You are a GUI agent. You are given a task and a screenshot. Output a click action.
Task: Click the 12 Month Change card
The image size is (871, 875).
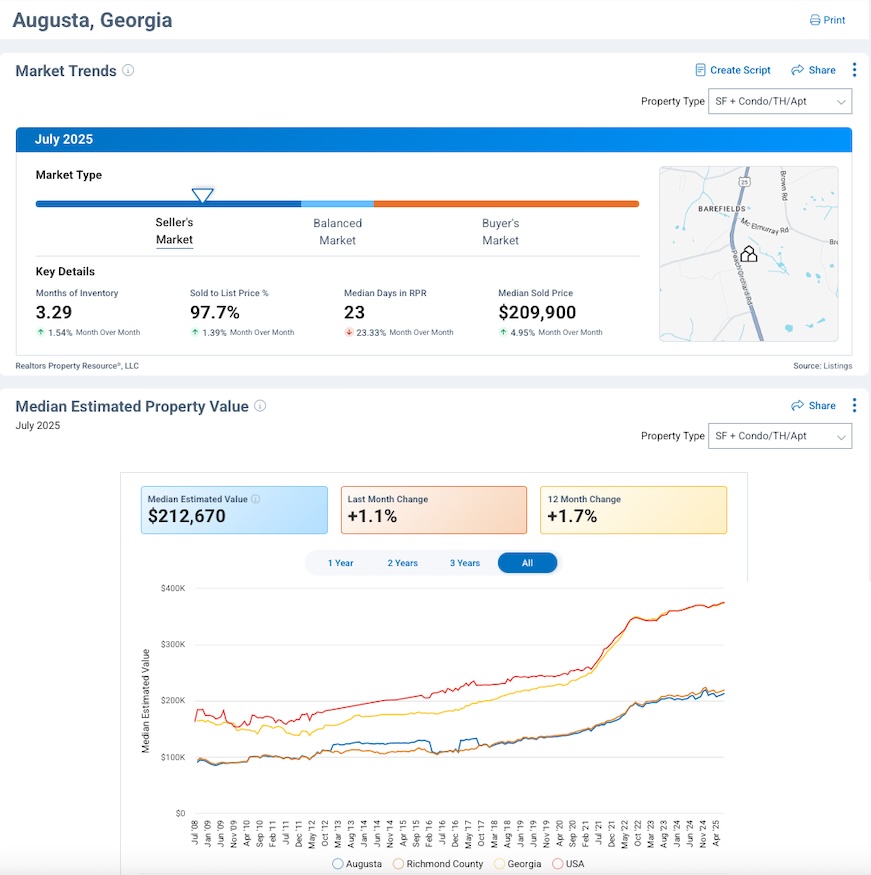point(633,510)
